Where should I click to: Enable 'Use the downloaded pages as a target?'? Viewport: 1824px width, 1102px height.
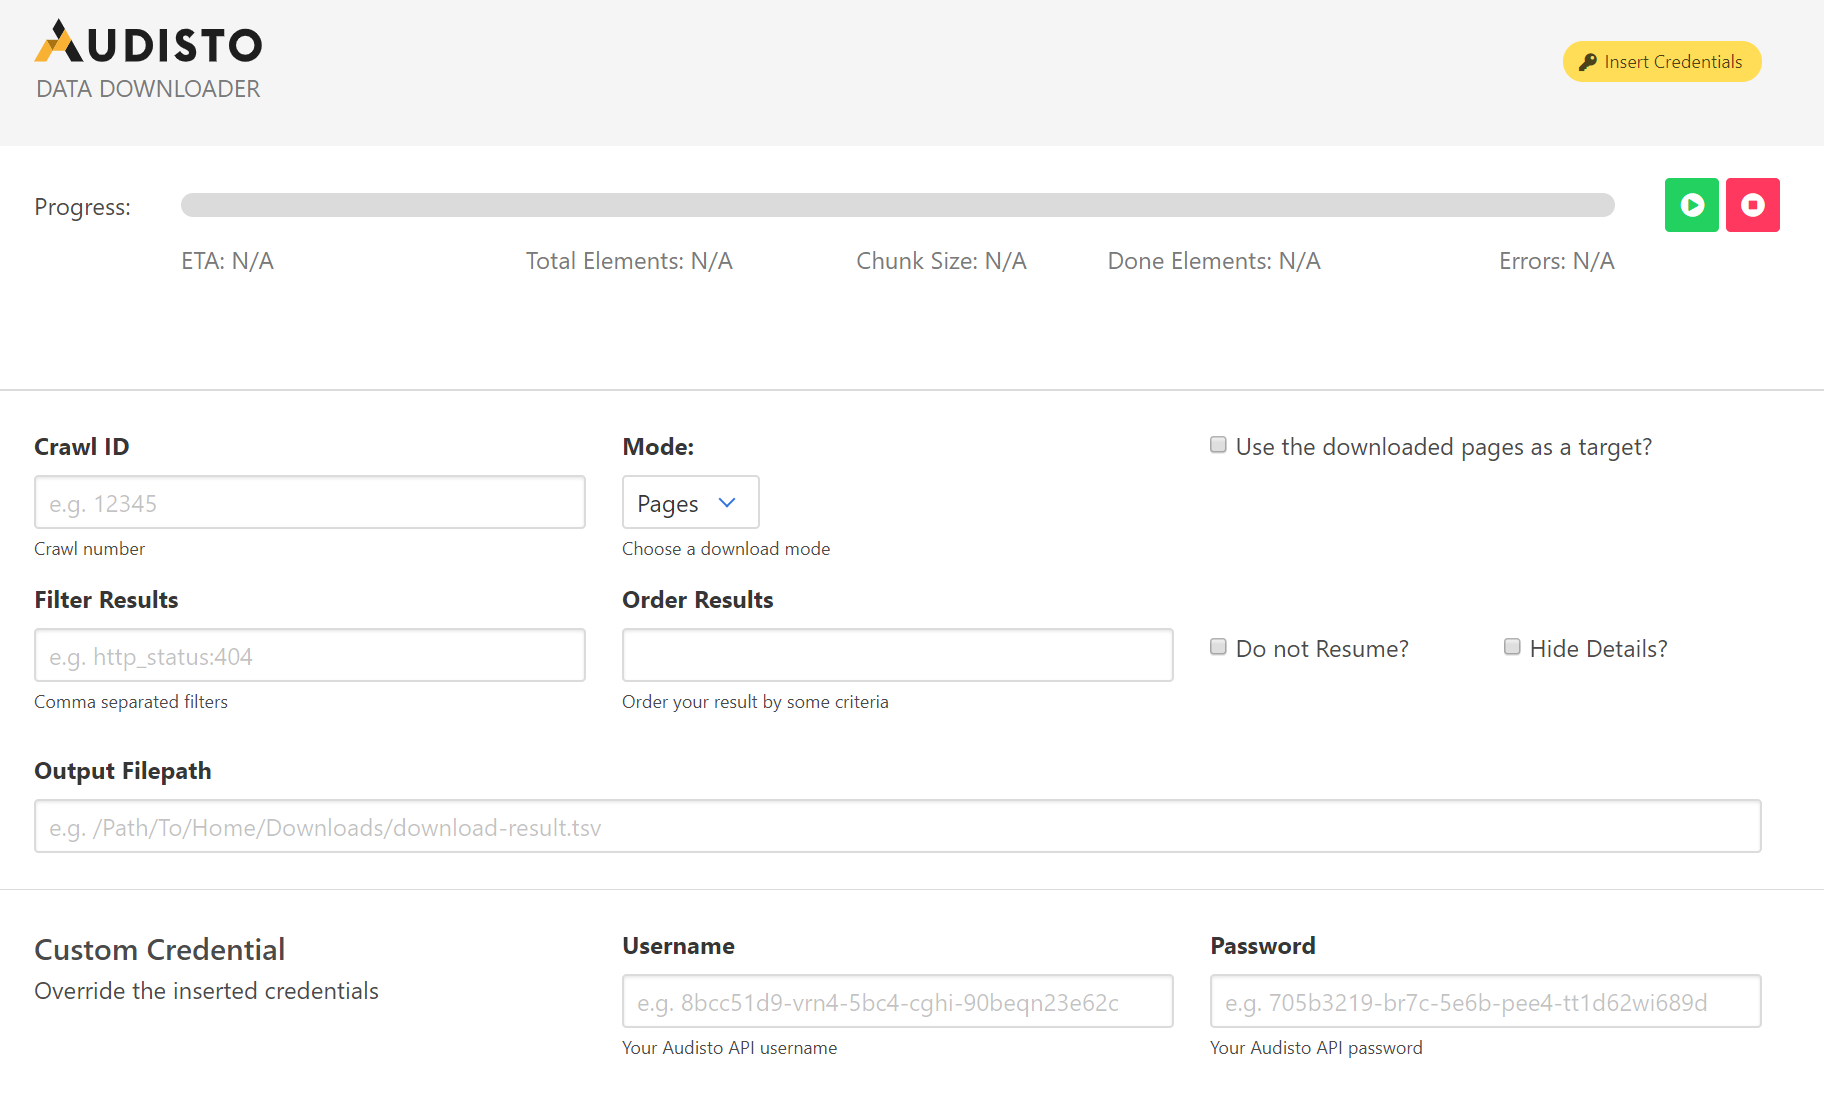click(x=1218, y=445)
